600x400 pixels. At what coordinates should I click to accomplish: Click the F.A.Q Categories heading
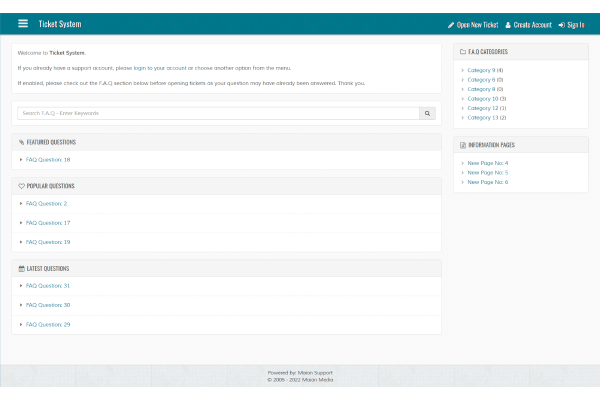click(x=488, y=52)
